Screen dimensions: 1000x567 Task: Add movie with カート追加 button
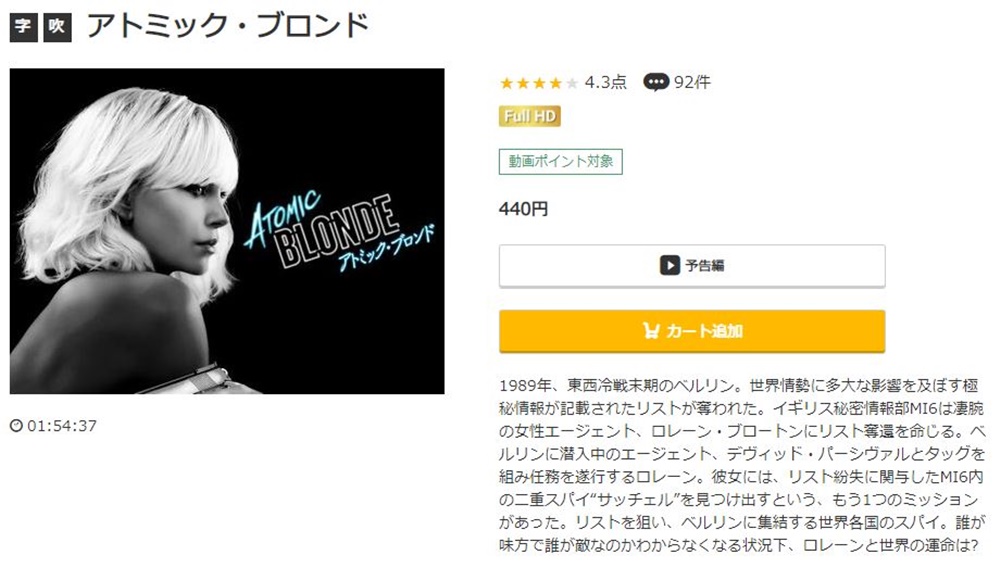coord(692,331)
